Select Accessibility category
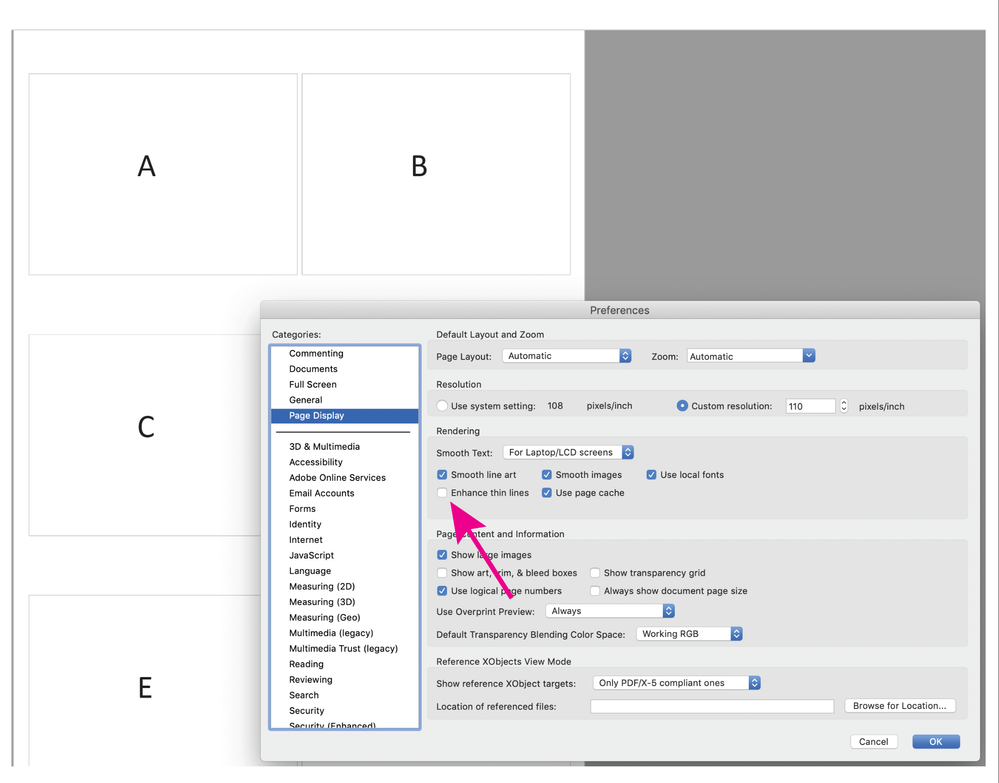Screen dimensions: 999x783 coord(345,462)
